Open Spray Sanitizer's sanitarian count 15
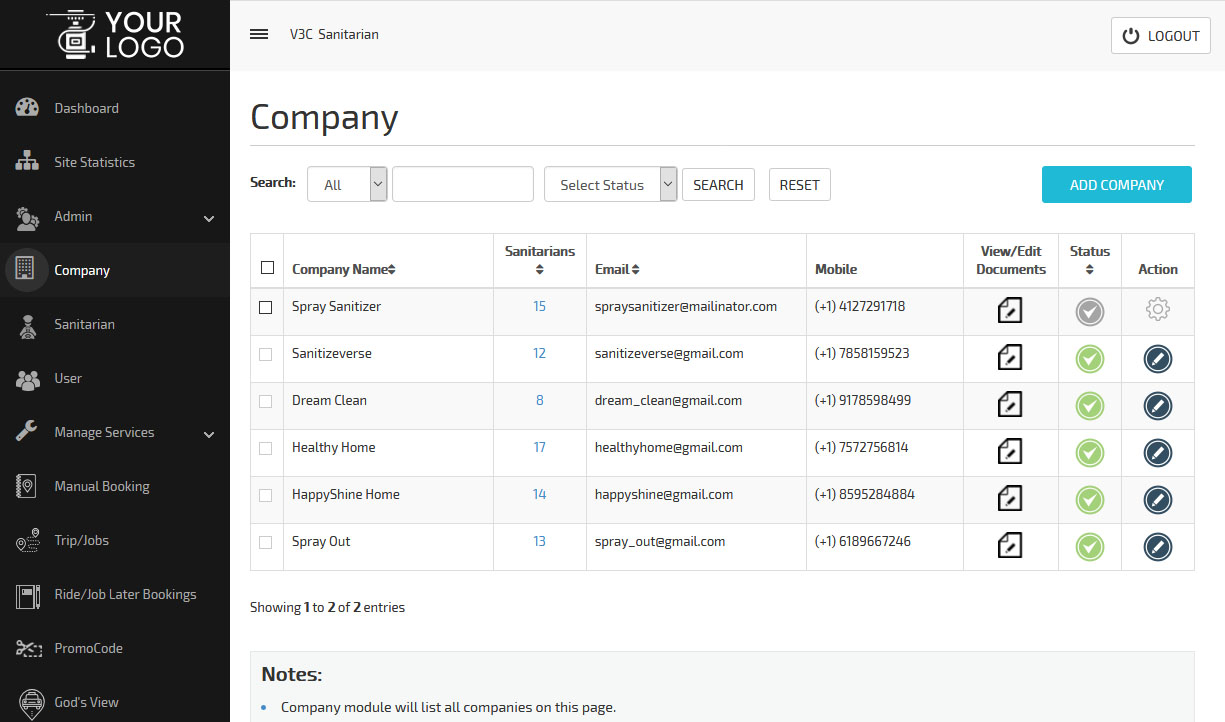Screen dimensions: 1225x722 pos(540,306)
